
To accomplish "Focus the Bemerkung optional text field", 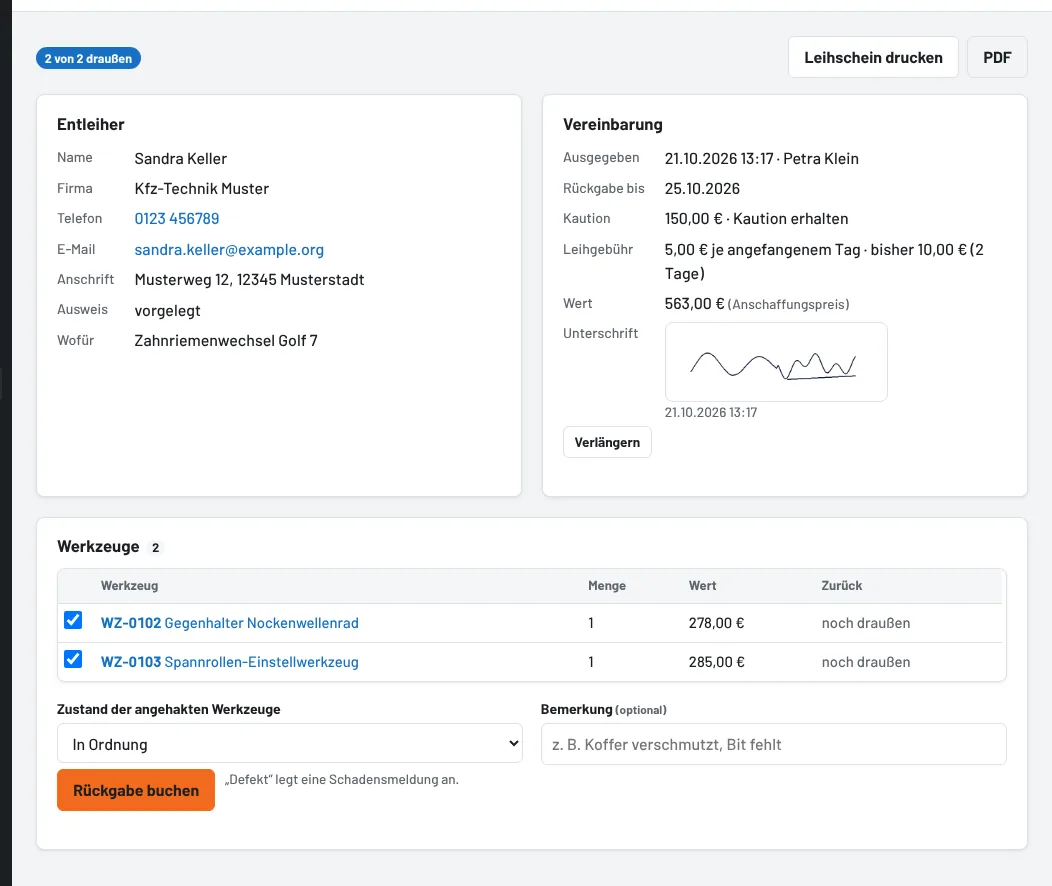I will pos(774,744).
